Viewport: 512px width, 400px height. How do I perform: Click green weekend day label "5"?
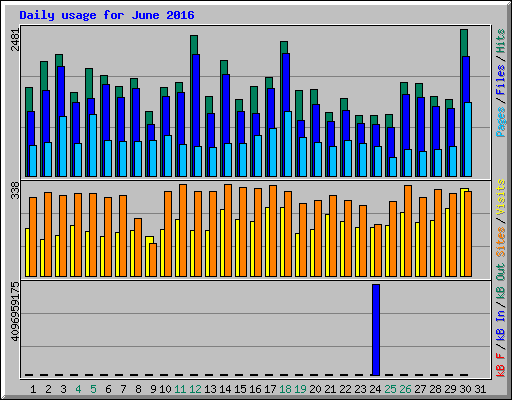93,389
